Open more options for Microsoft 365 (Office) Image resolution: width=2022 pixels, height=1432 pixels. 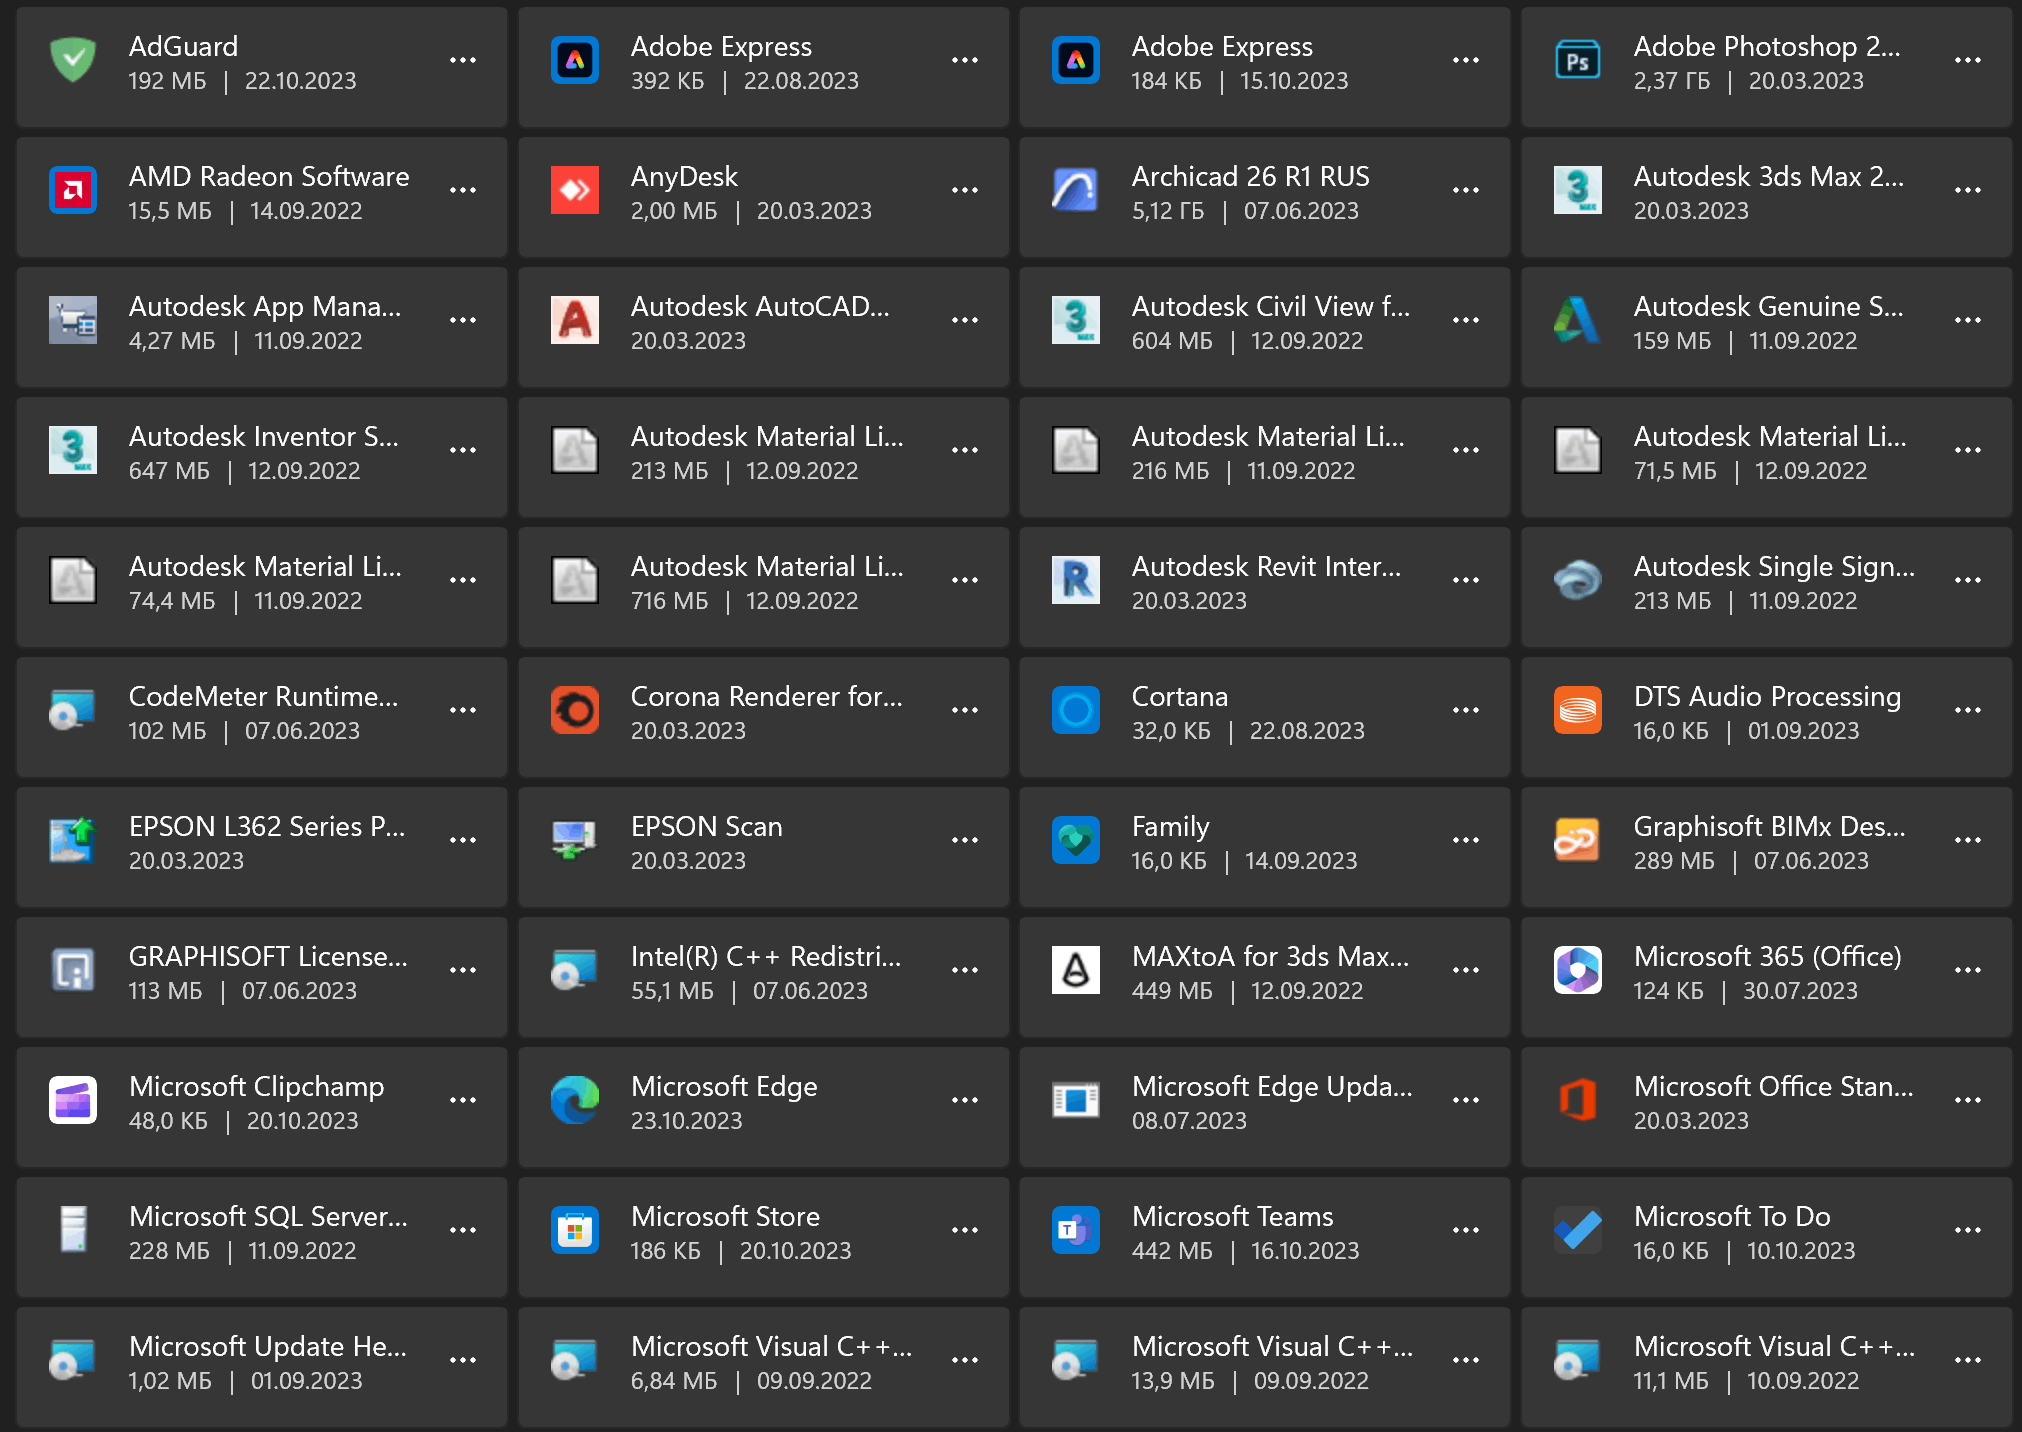(1968, 971)
